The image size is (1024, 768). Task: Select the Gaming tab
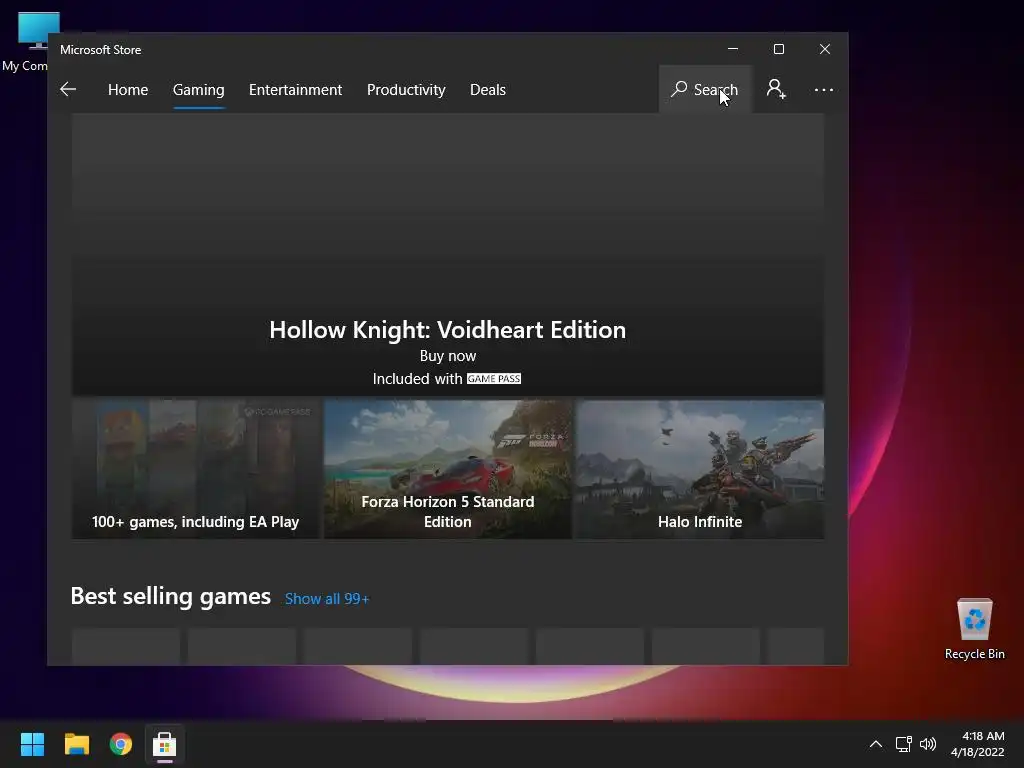coord(199,89)
